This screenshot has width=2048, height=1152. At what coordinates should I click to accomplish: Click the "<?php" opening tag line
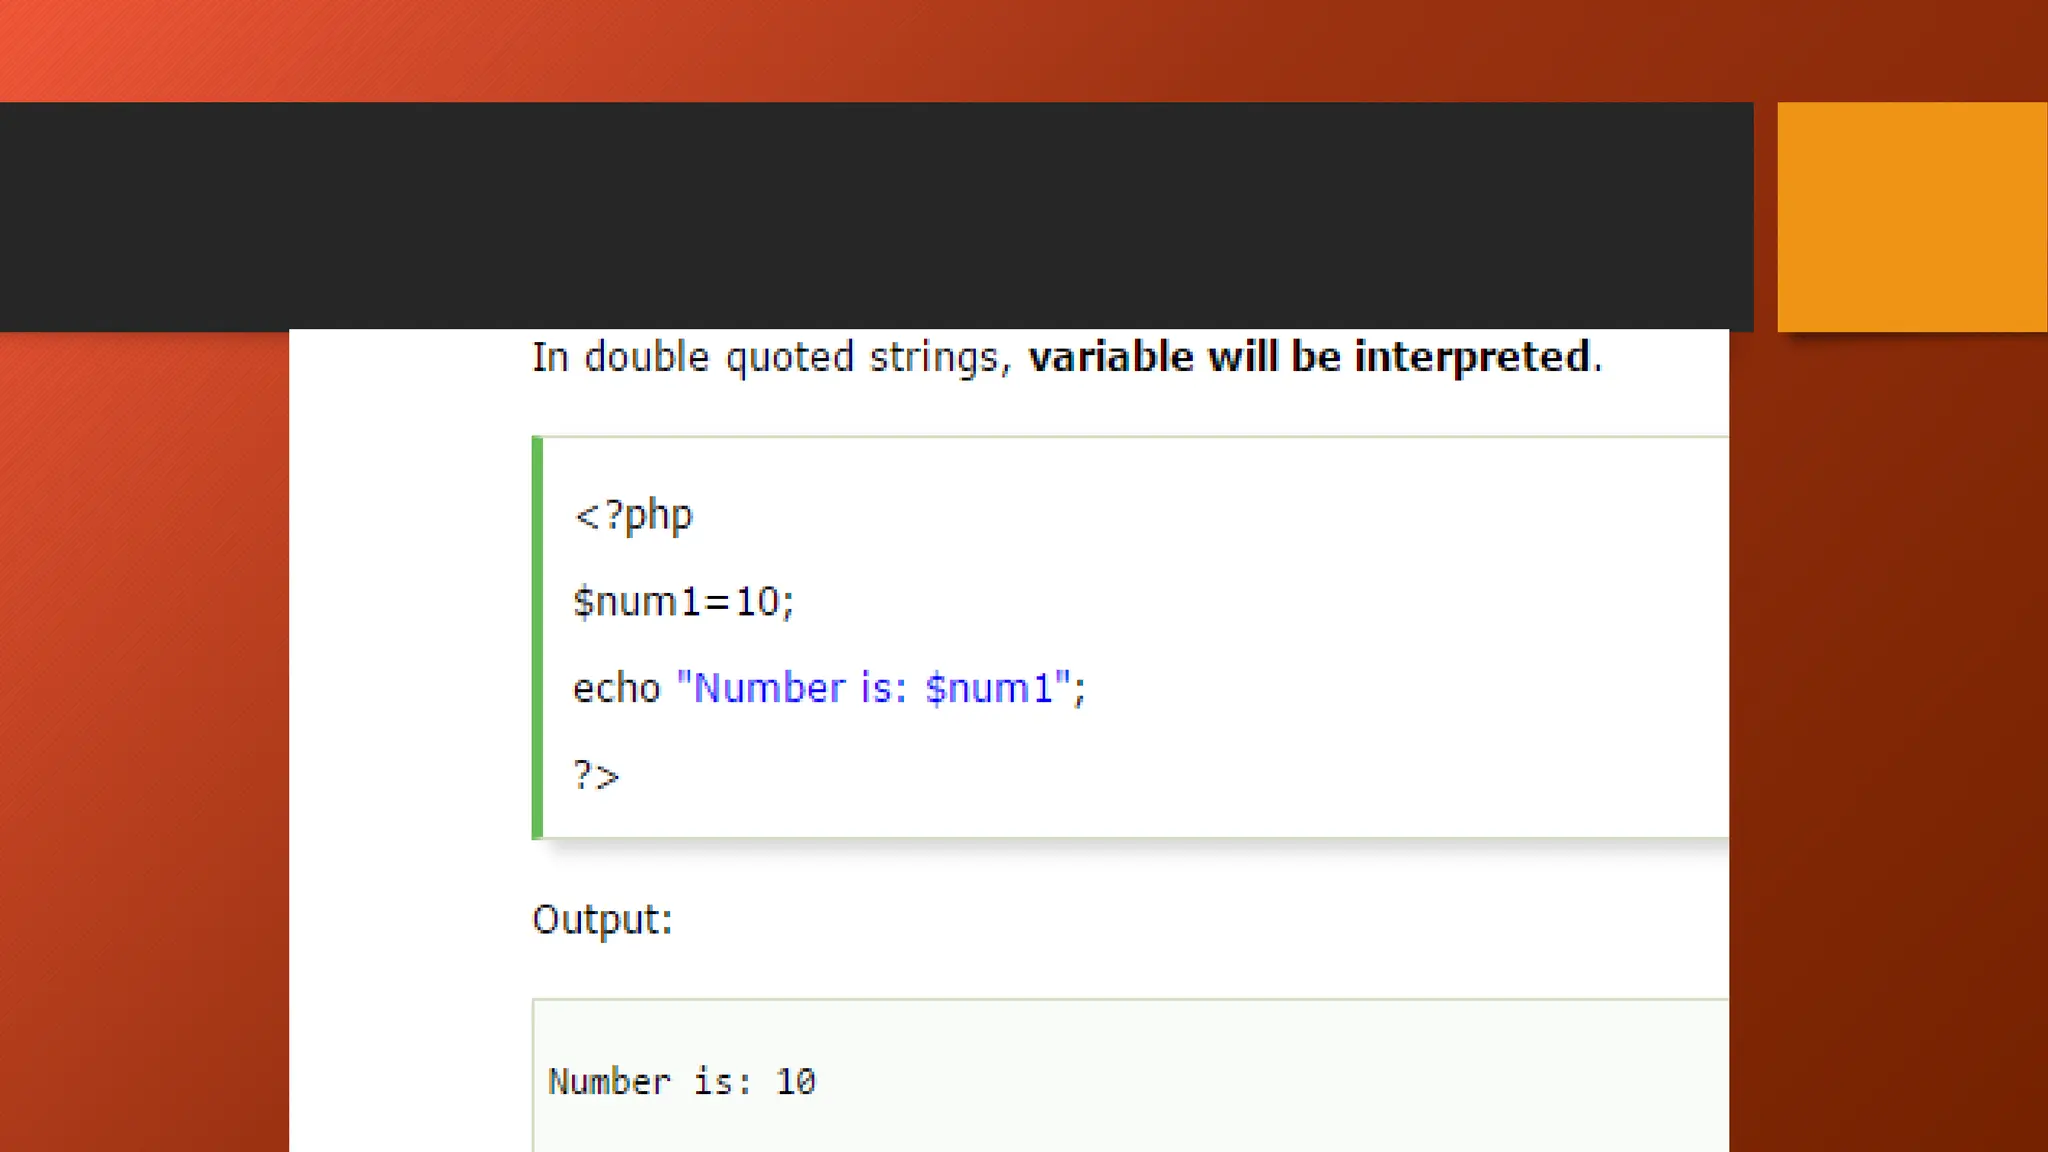tap(633, 516)
